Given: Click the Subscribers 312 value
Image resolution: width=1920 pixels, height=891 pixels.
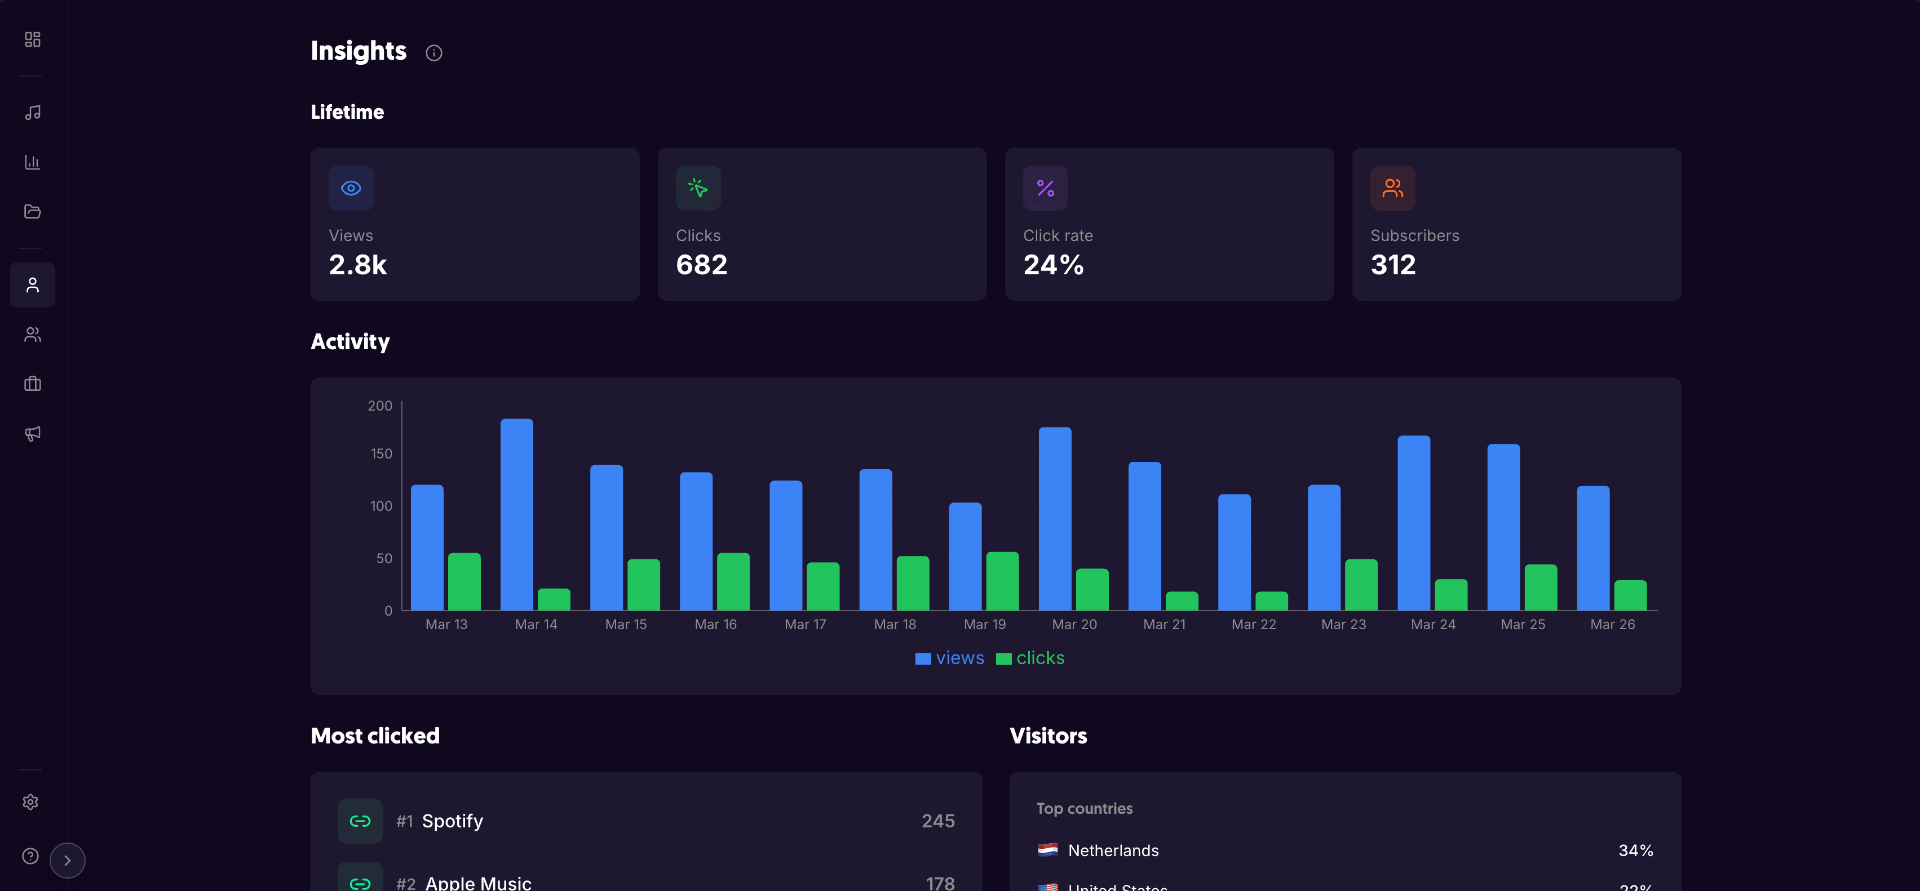Looking at the screenshot, I should [x=1393, y=265].
